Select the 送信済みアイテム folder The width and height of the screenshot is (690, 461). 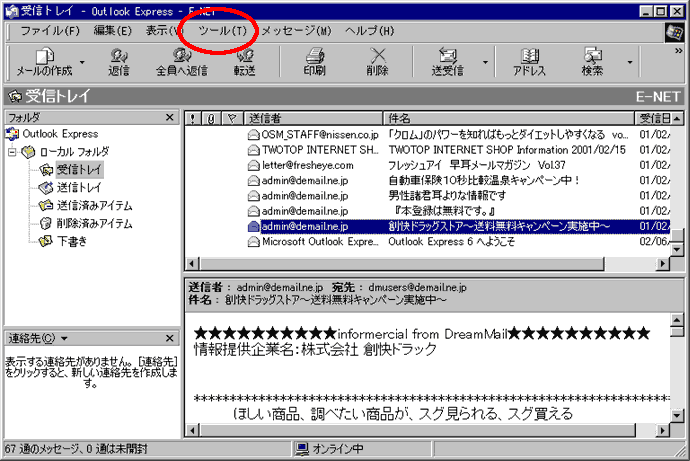click(94, 205)
